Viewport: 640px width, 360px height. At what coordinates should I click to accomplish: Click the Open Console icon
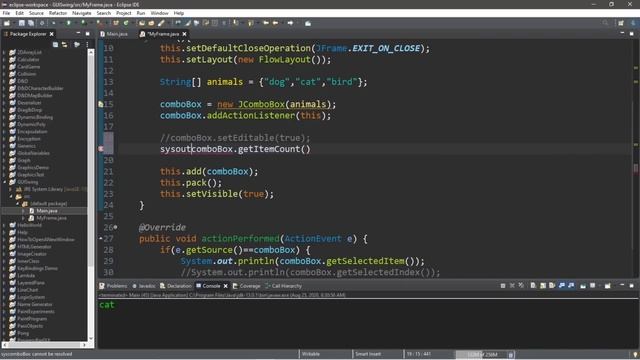point(607,286)
